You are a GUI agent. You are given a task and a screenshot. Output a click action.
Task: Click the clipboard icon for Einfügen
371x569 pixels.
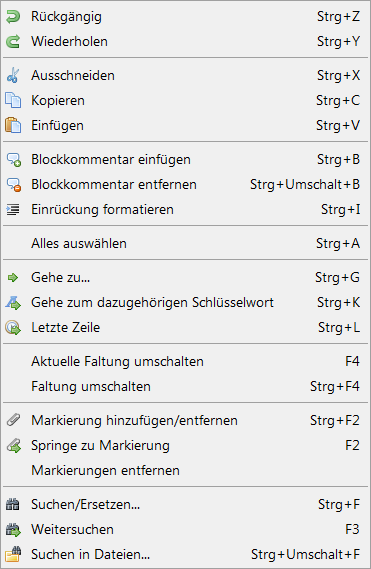coord(13,126)
